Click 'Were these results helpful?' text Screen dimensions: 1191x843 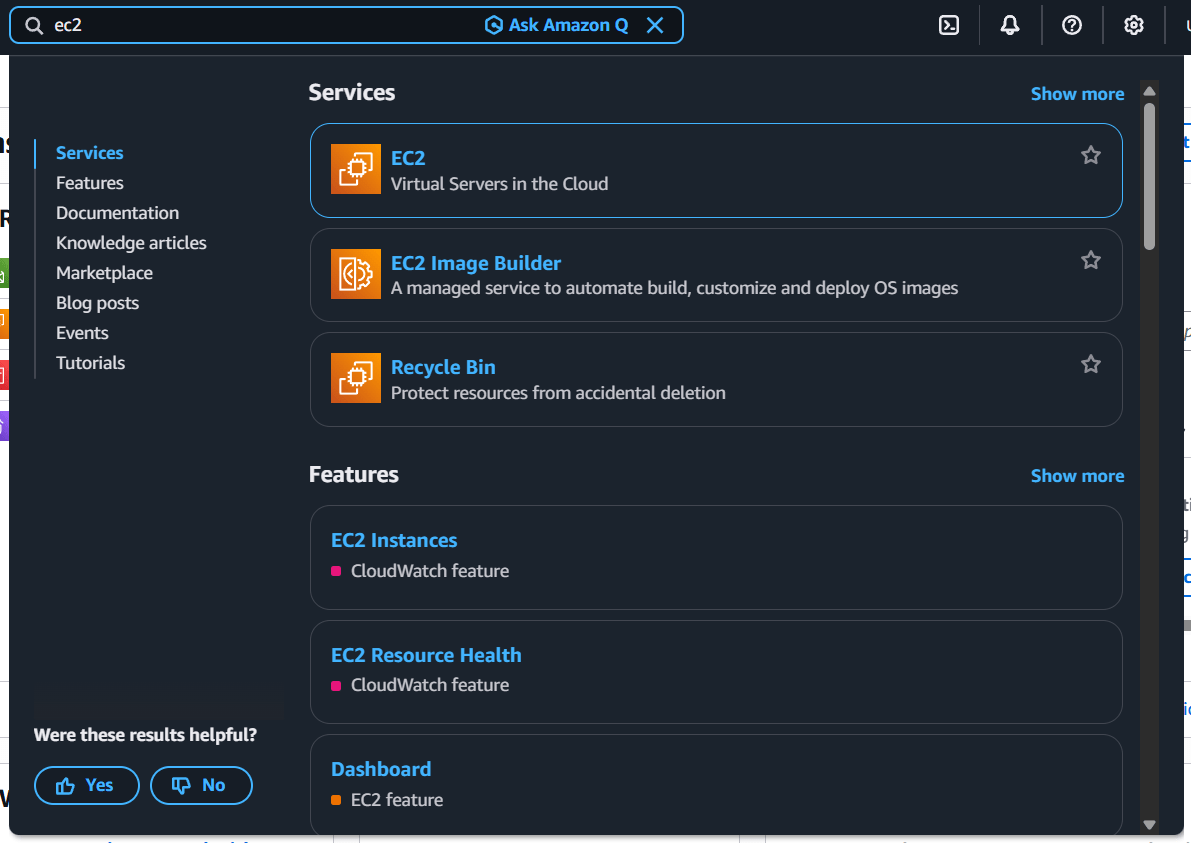[145, 734]
